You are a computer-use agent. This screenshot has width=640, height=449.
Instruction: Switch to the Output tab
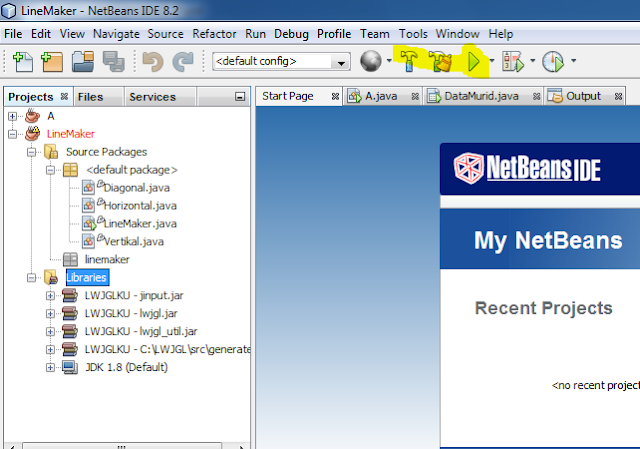tap(583, 96)
